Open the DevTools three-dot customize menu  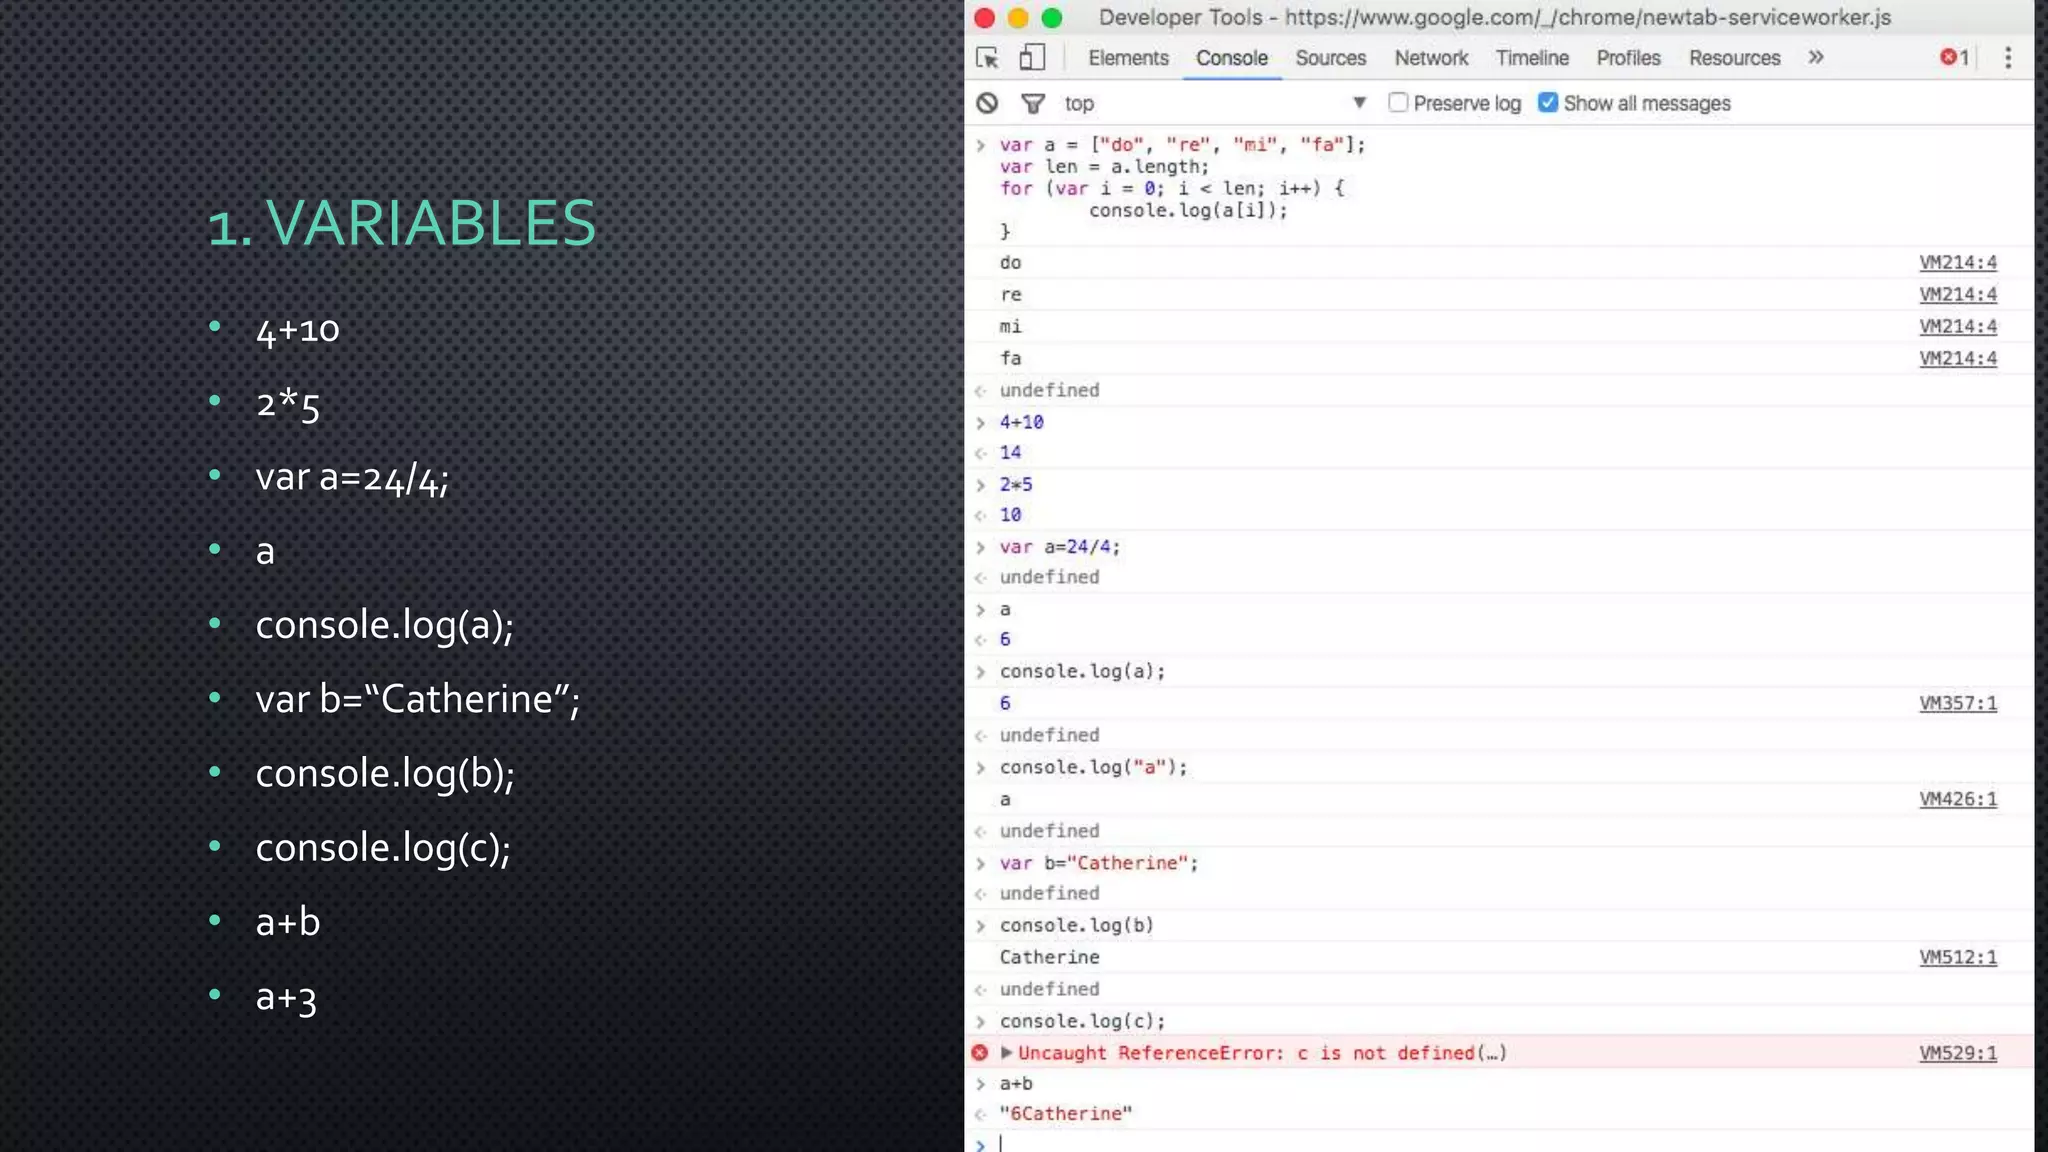[2008, 58]
